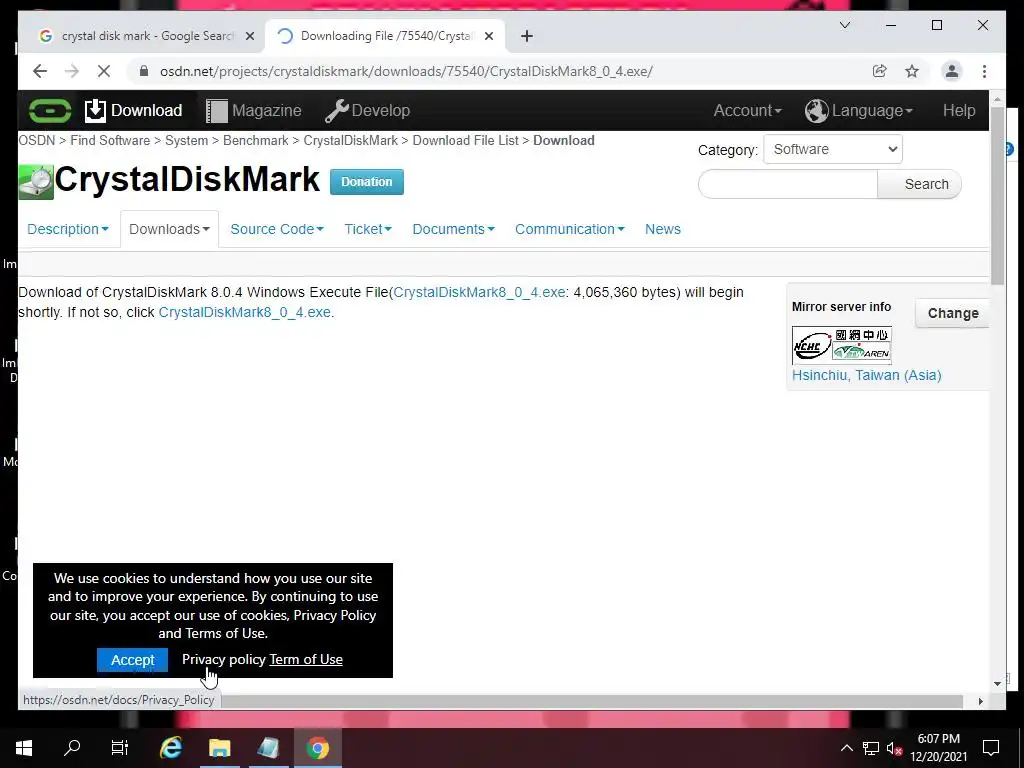Image resolution: width=1024 pixels, height=768 pixels.
Task: Click the NCHC mirror server logo
Action: [841, 345]
